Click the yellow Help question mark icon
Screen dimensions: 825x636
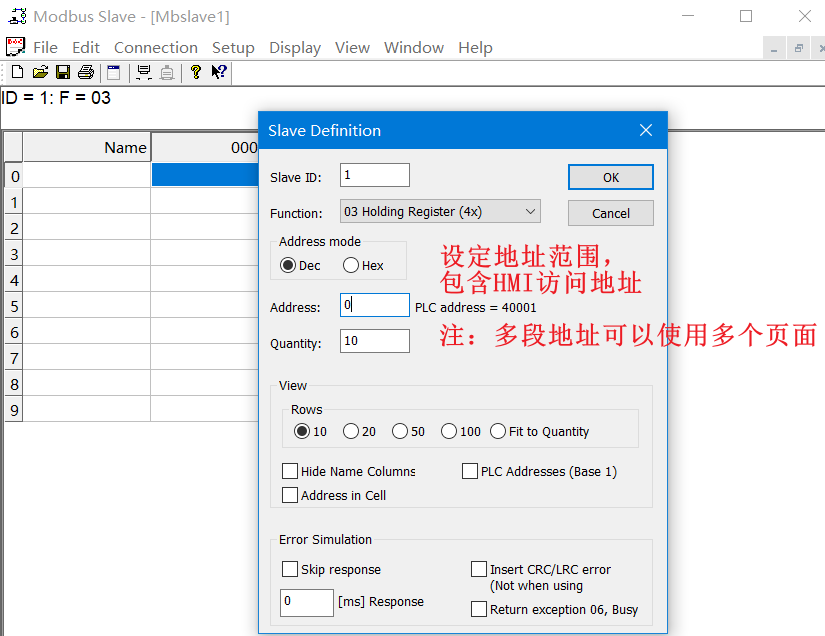pos(196,72)
